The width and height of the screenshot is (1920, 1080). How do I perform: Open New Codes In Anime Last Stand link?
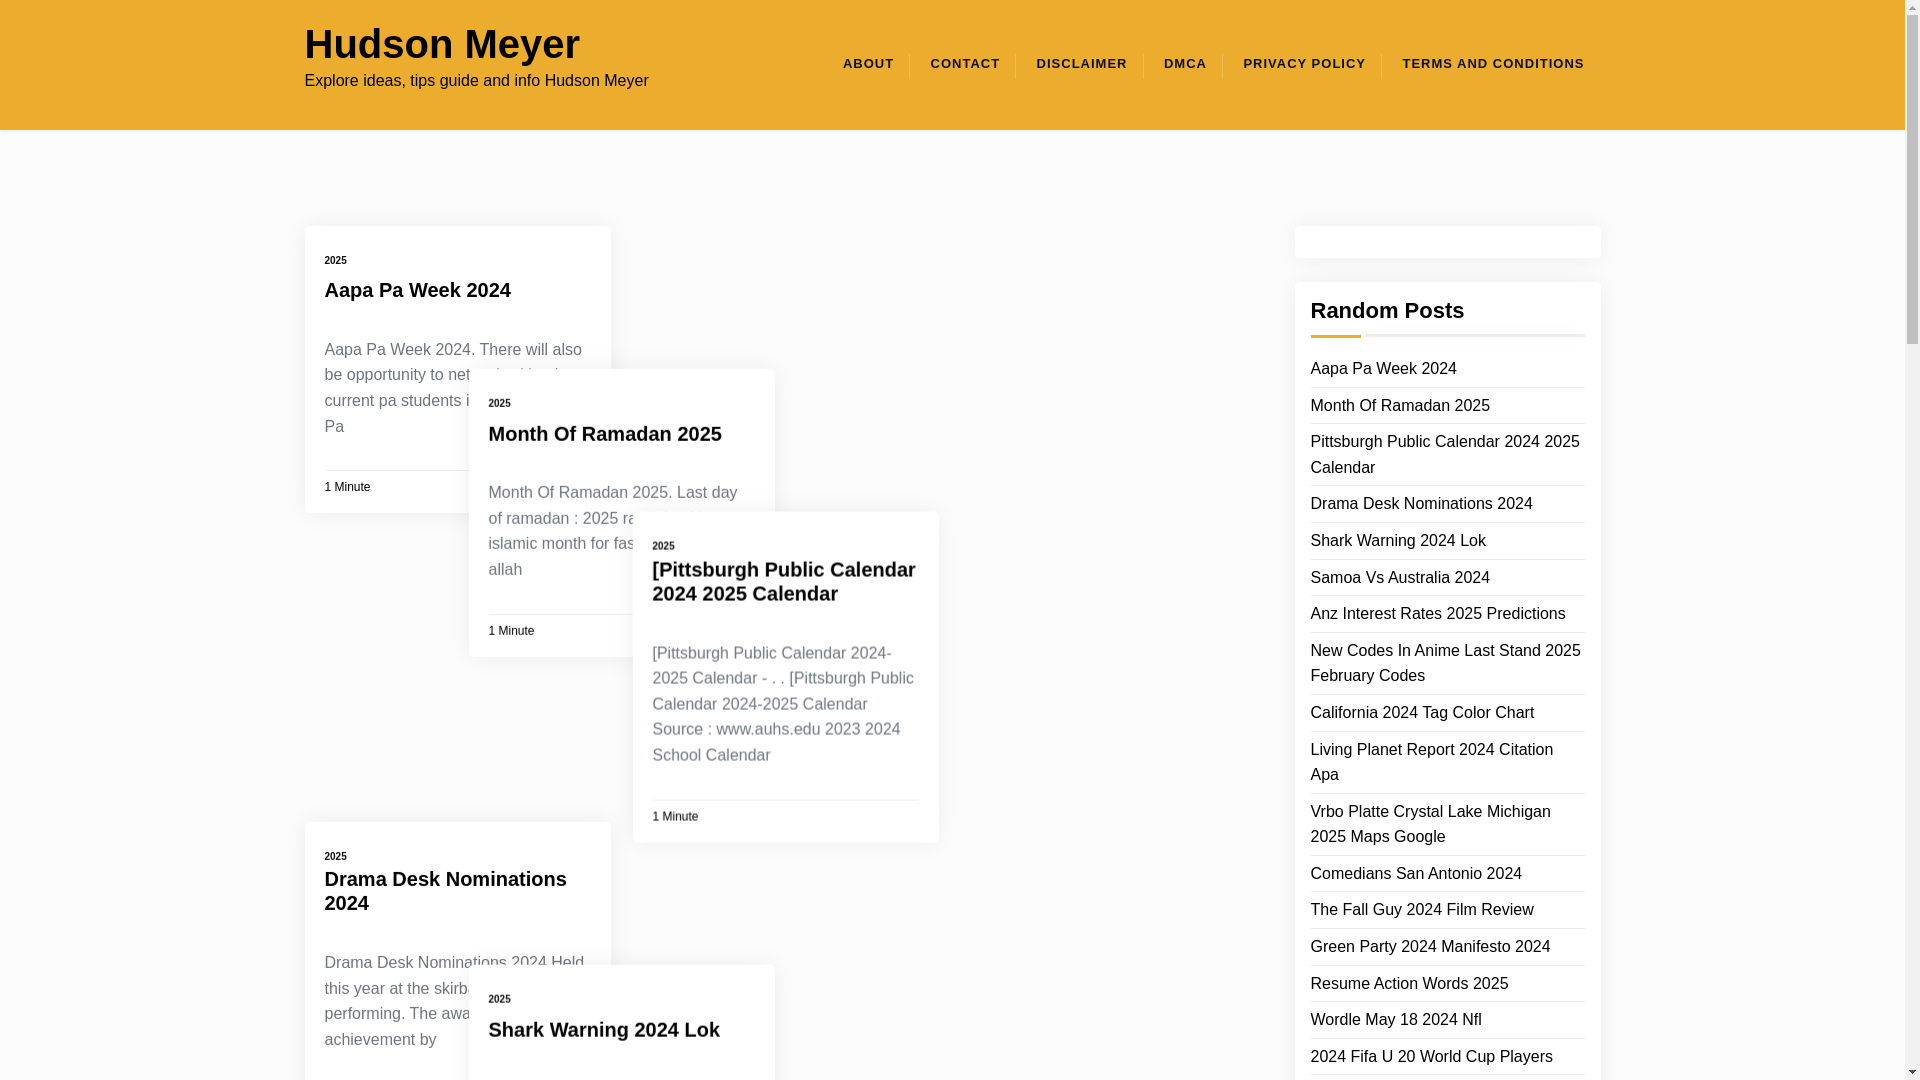tap(1445, 663)
